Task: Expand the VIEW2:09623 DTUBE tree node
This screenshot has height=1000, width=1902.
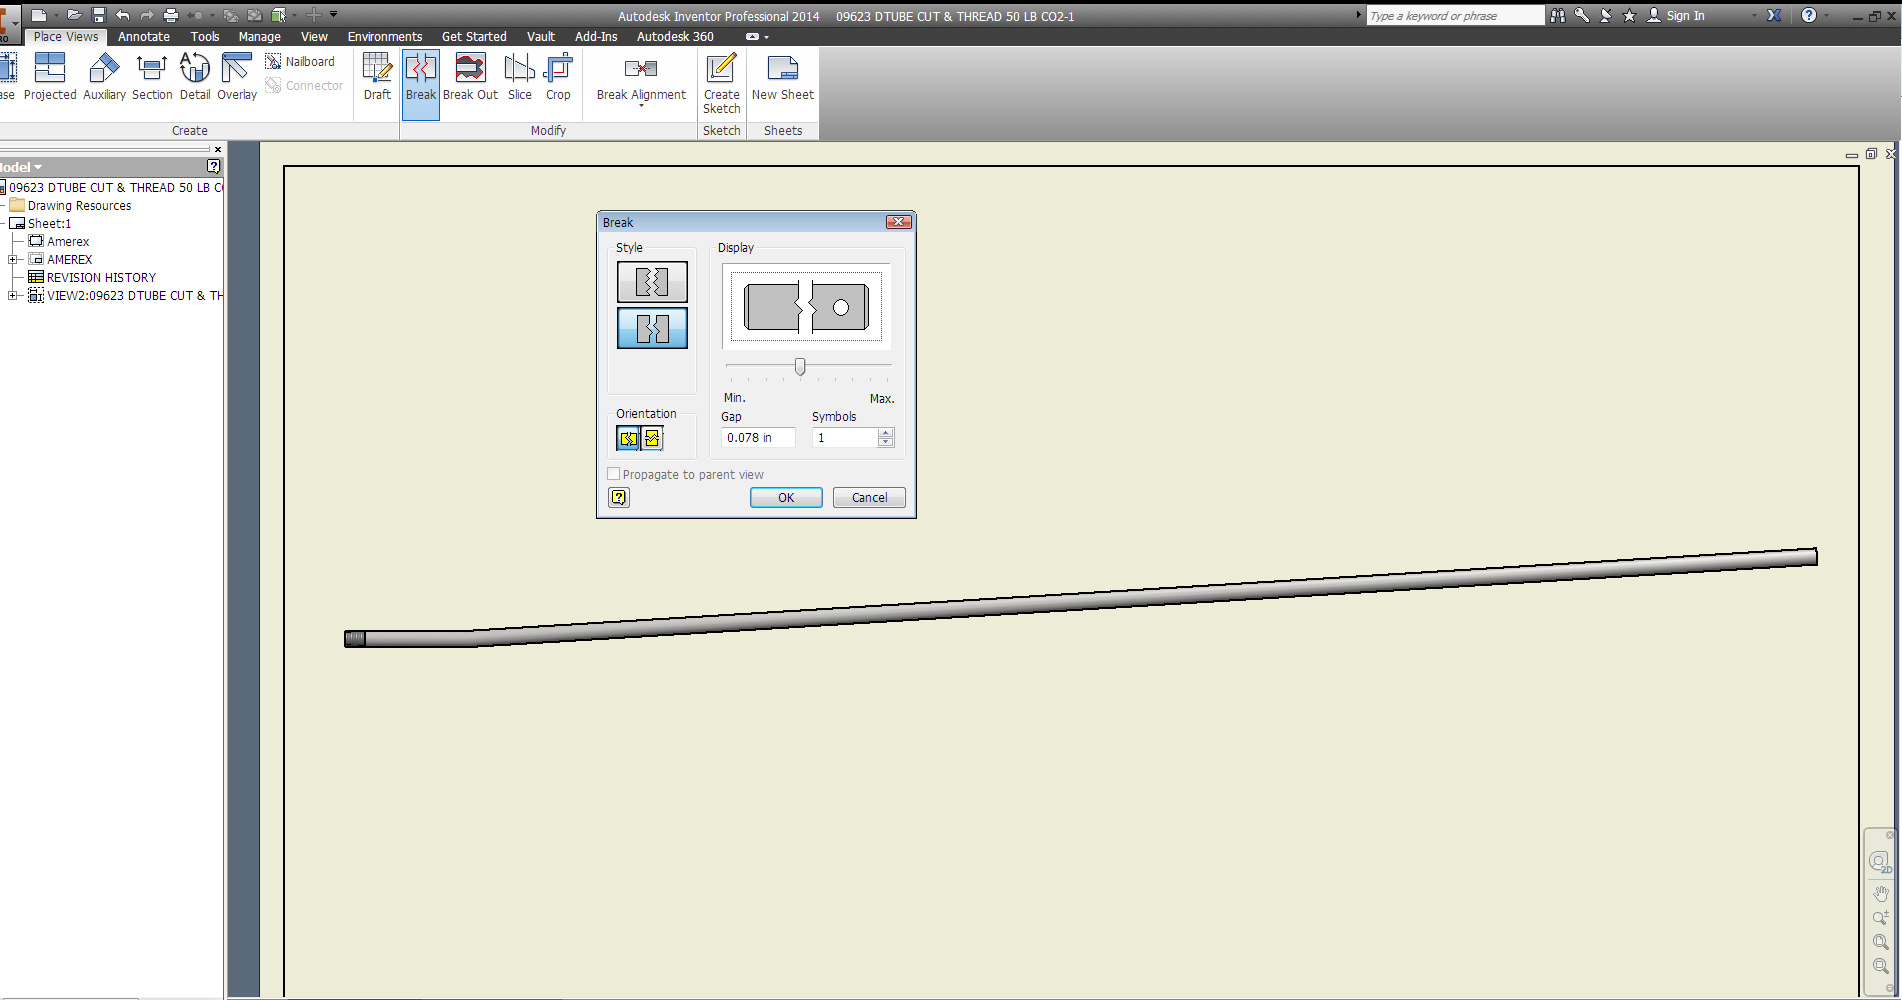Action: click(13, 296)
